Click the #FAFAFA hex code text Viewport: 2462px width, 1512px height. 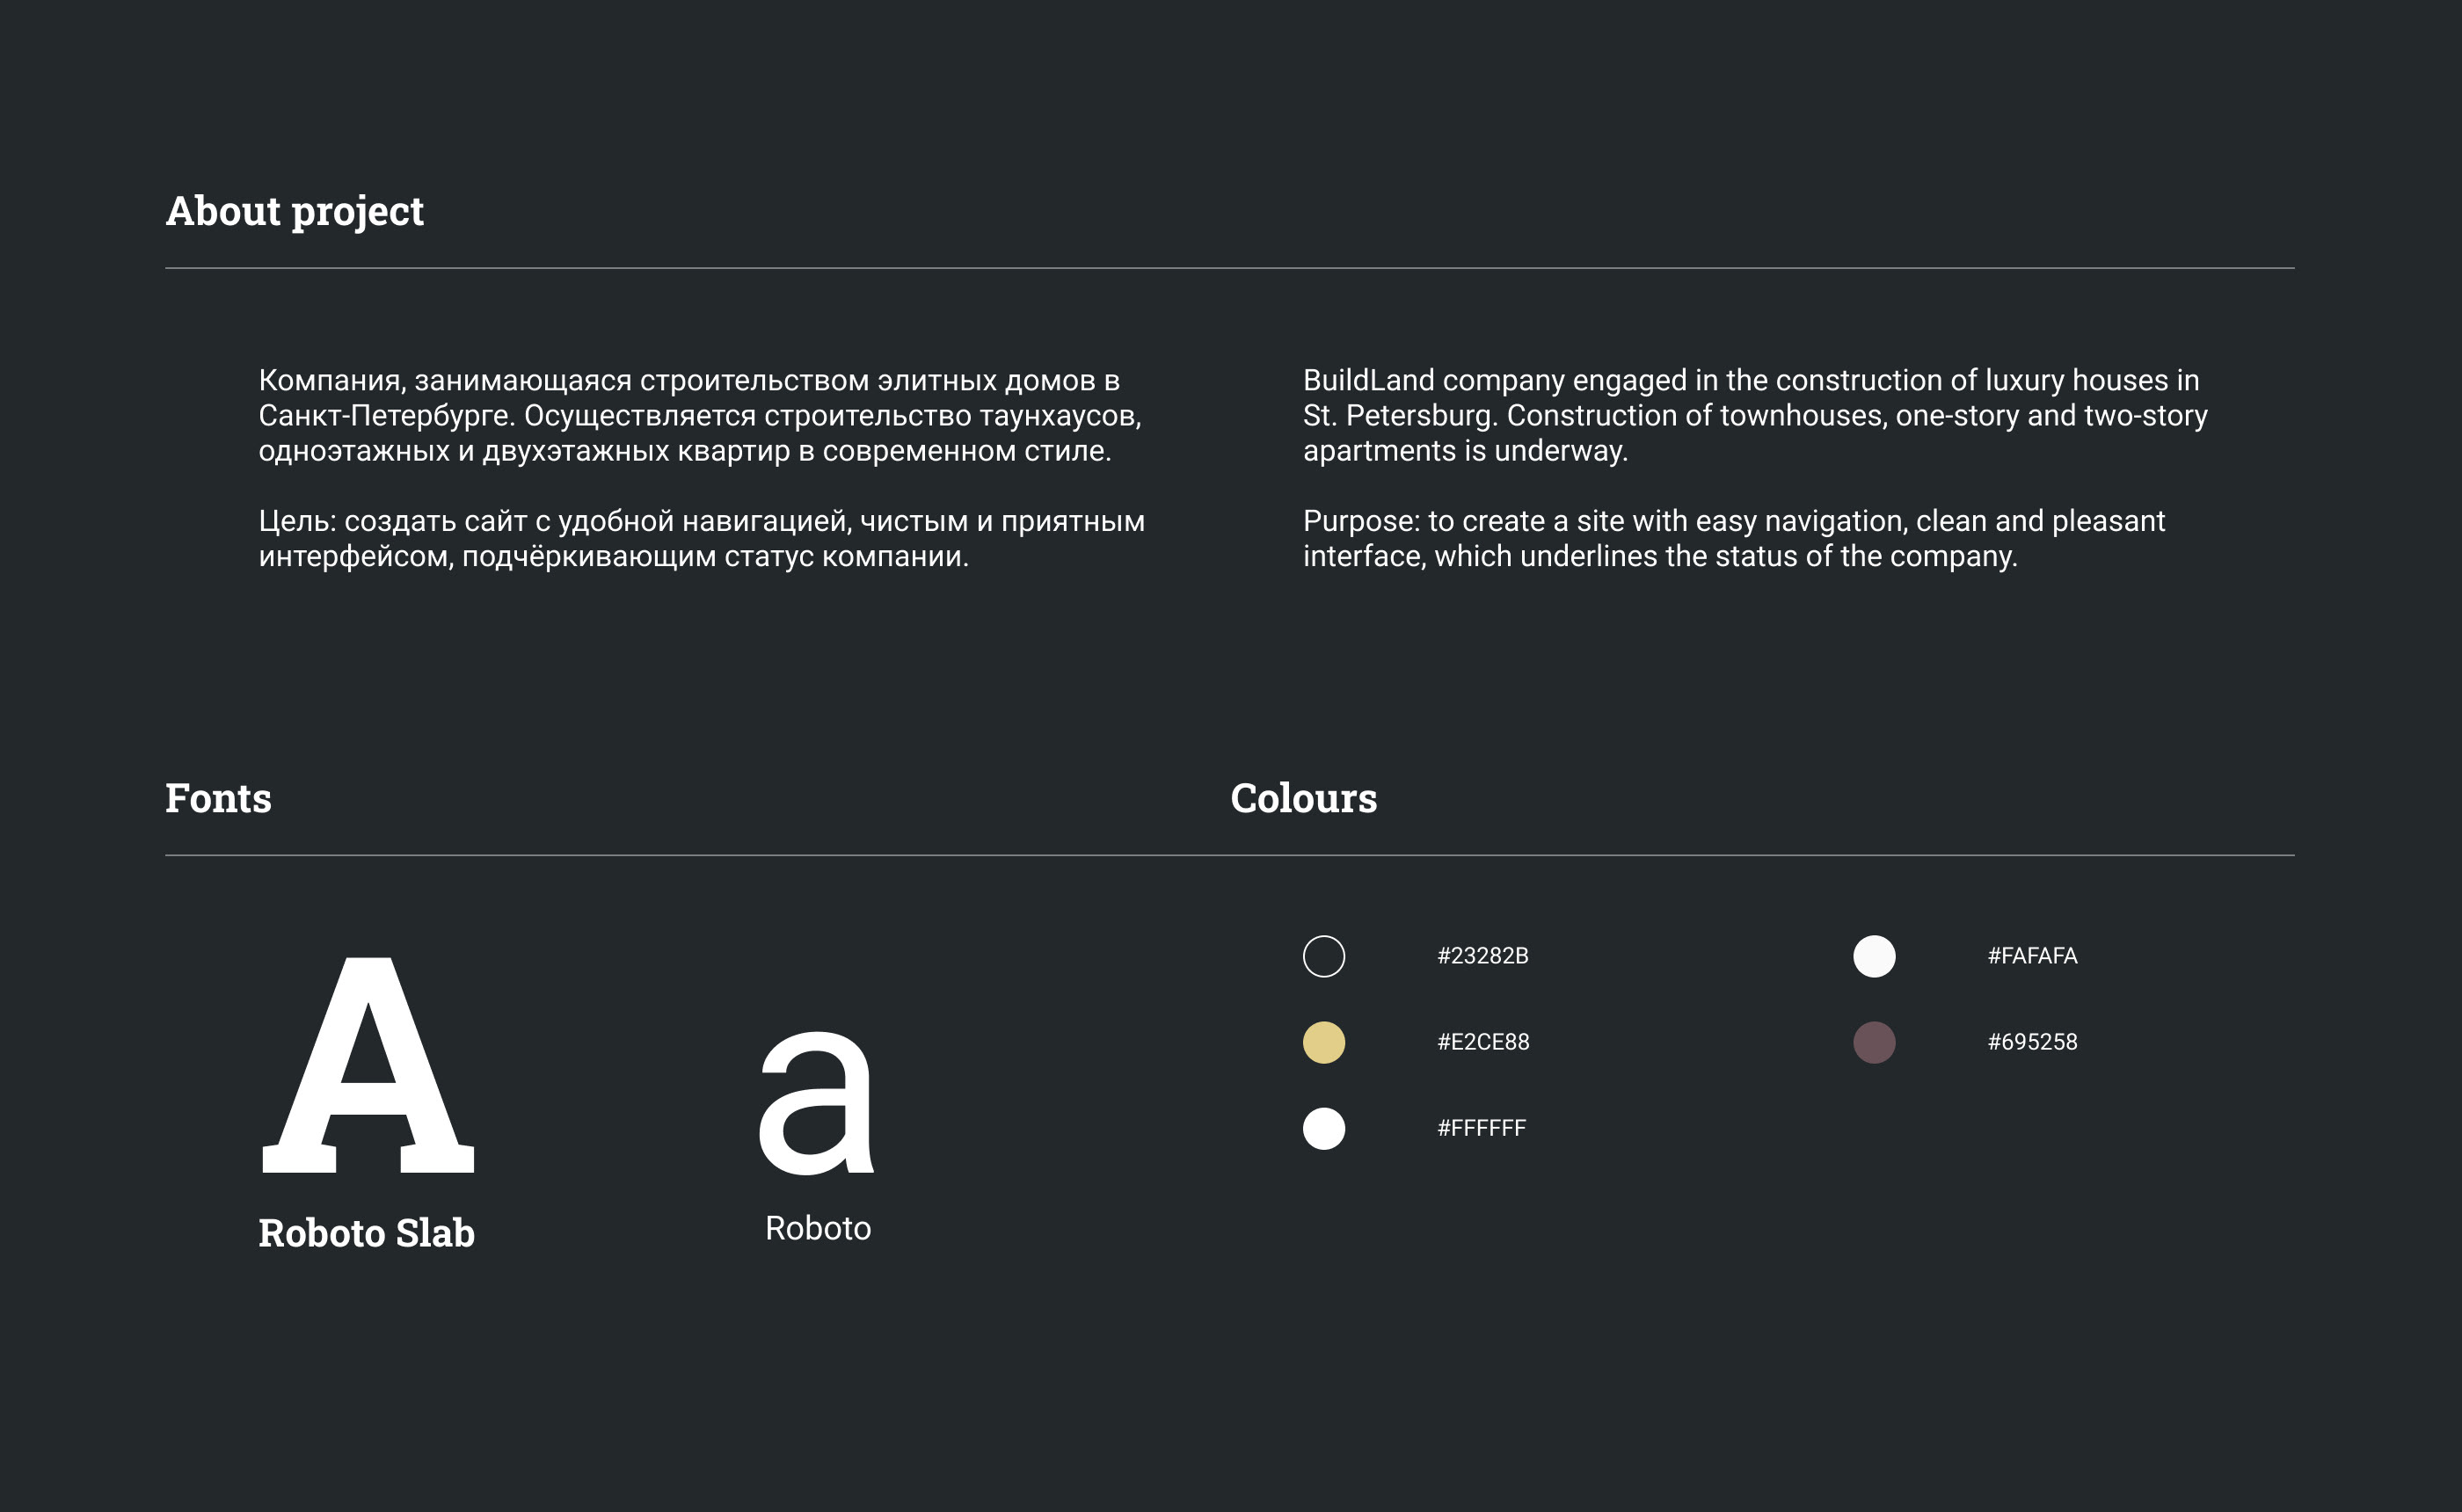click(2032, 956)
